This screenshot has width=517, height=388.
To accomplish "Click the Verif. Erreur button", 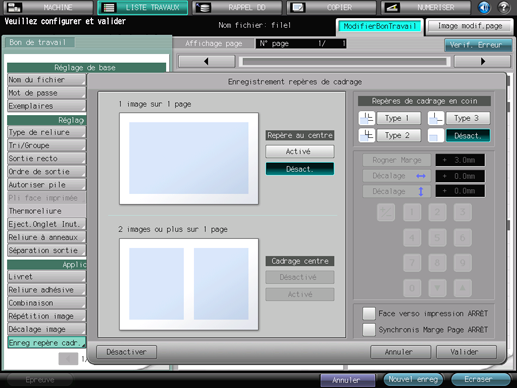I will click(478, 45).
